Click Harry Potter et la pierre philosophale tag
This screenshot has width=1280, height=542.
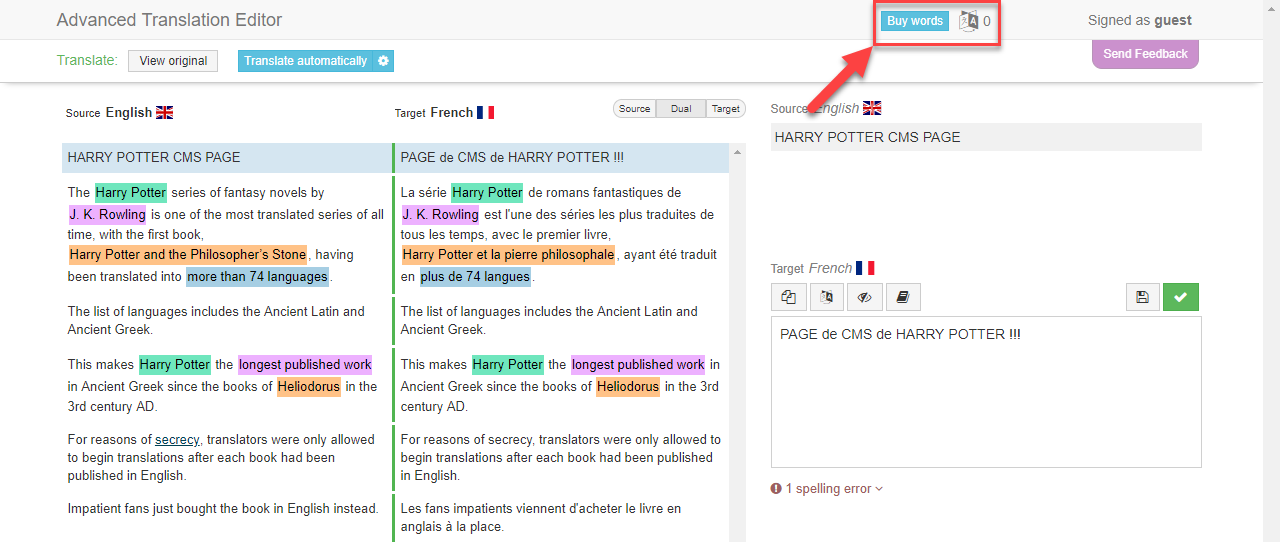[509, 255]
